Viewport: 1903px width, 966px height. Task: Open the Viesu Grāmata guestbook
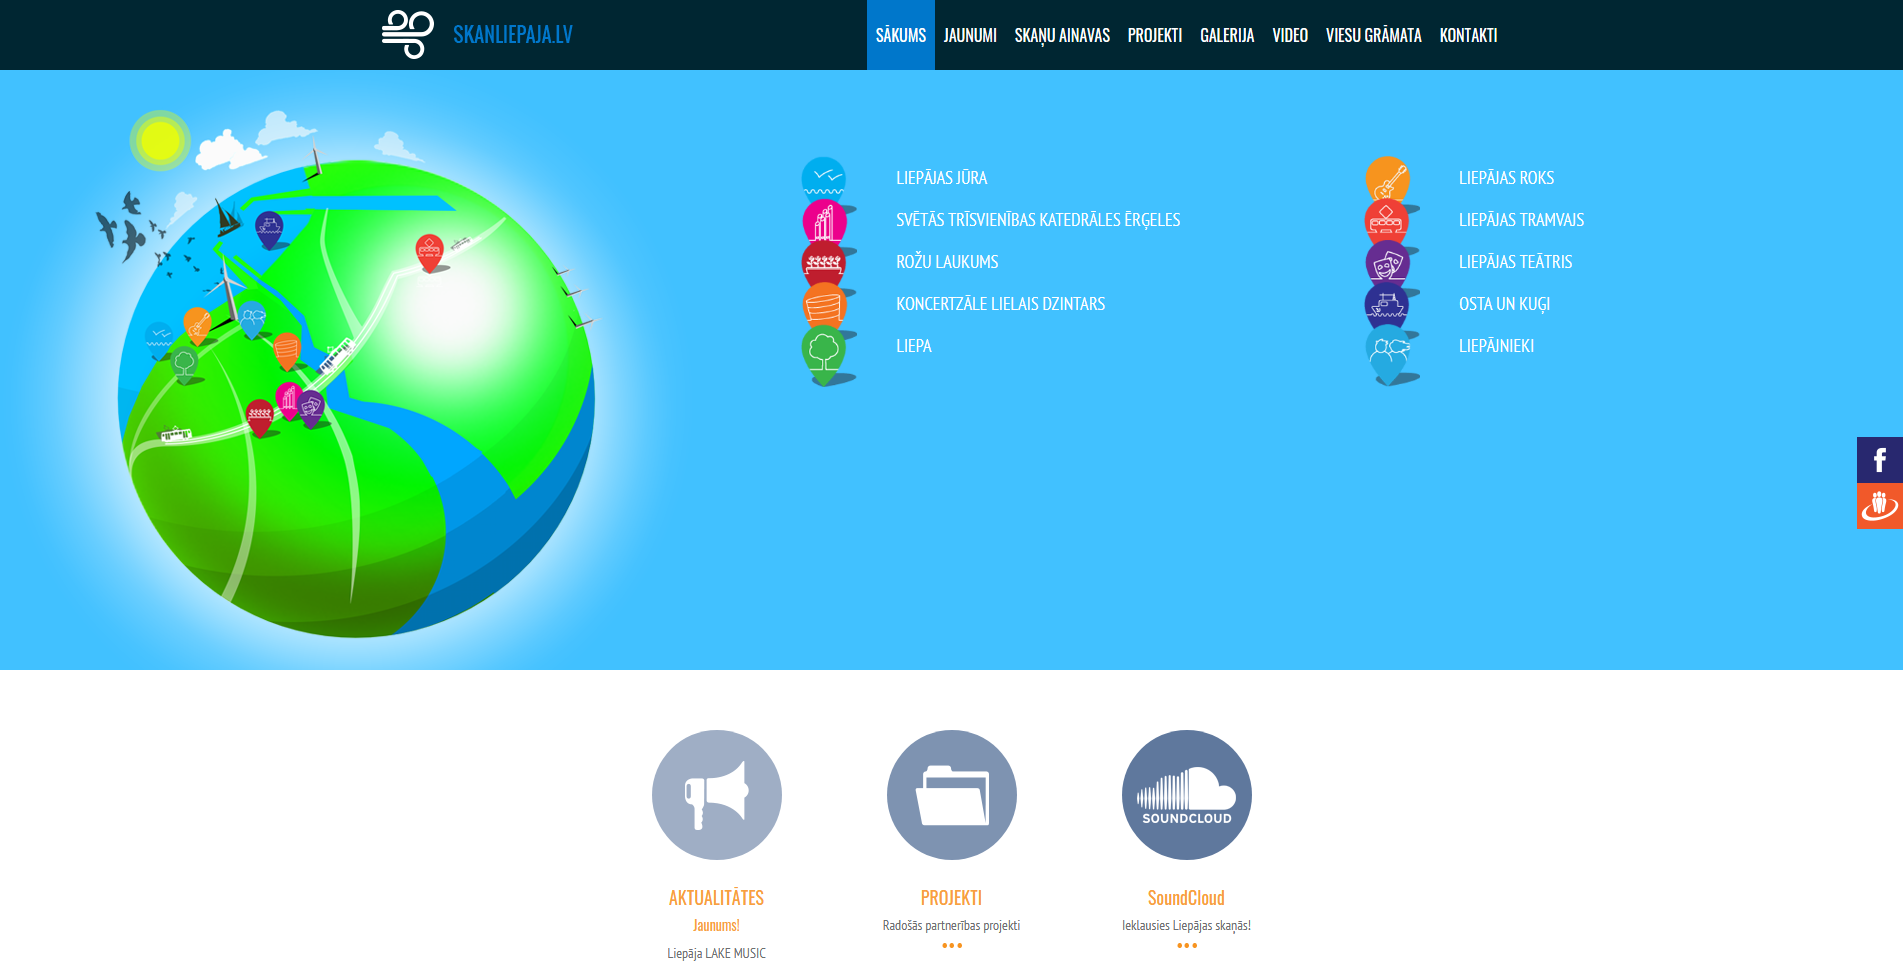[1373, 35]
